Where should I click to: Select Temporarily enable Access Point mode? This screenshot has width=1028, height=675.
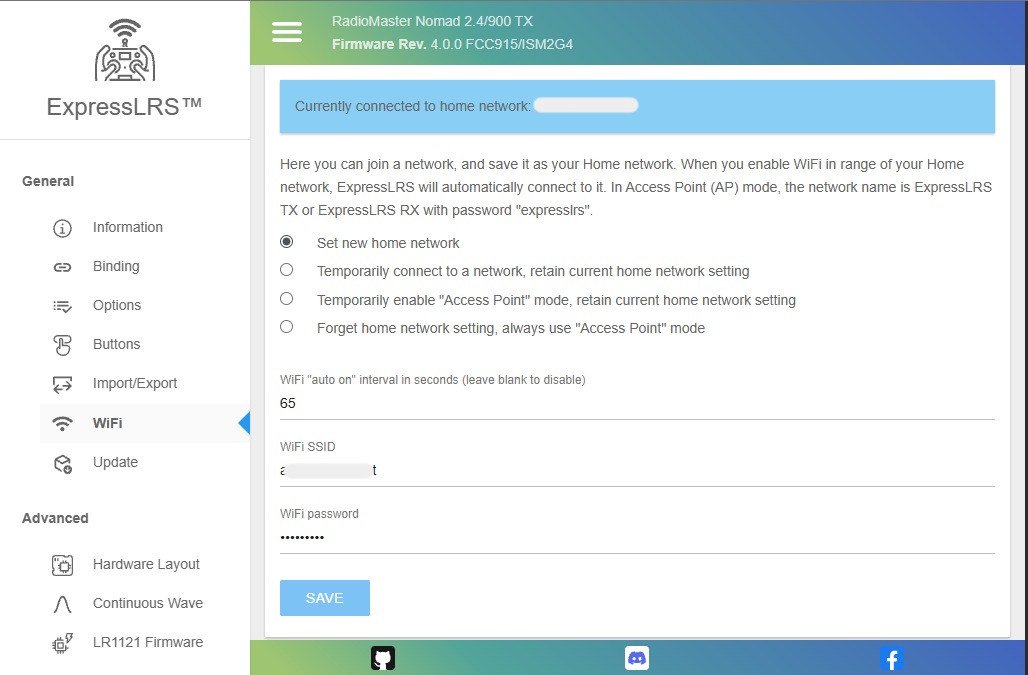[287, 299]
